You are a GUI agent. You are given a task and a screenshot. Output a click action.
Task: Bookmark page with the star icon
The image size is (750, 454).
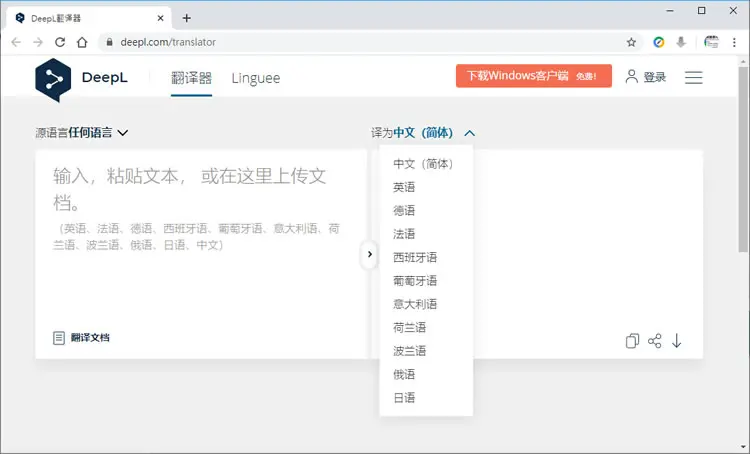[631, 42]
